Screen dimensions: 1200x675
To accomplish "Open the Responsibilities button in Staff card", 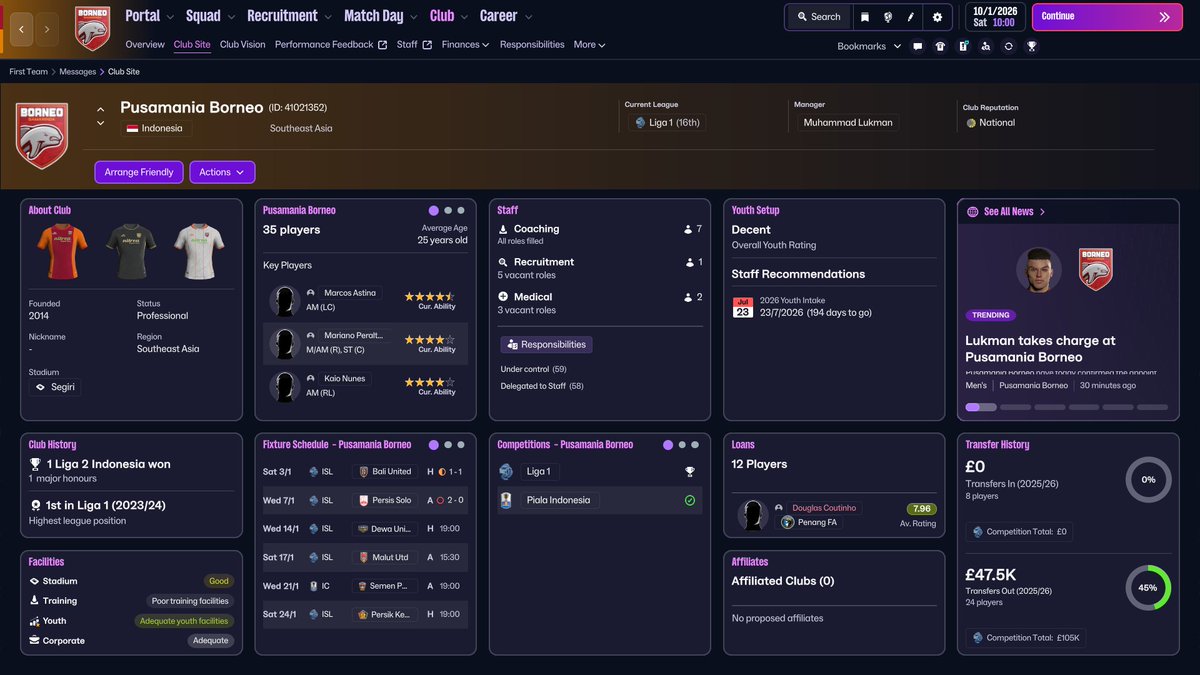I will [x=546, y=344].
